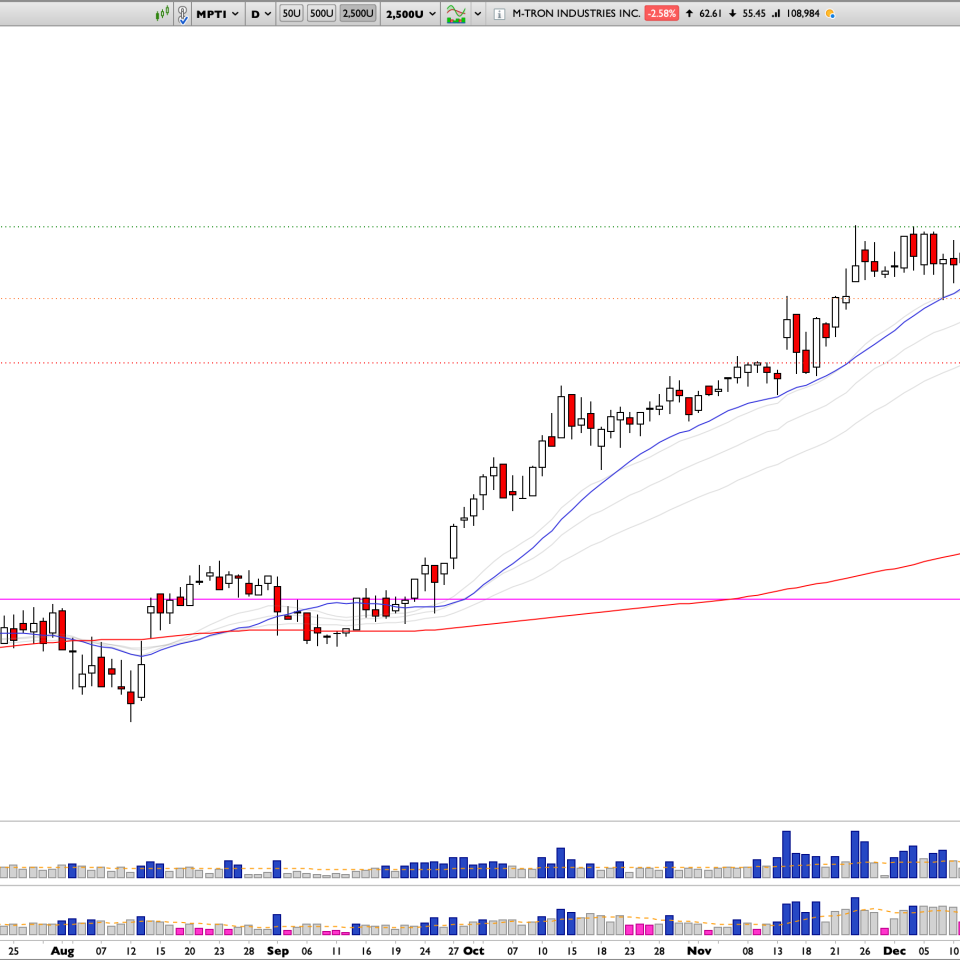The image size is (960, 960).
Task: Click the red -2.58% change badge
Action: pos(661,13)
